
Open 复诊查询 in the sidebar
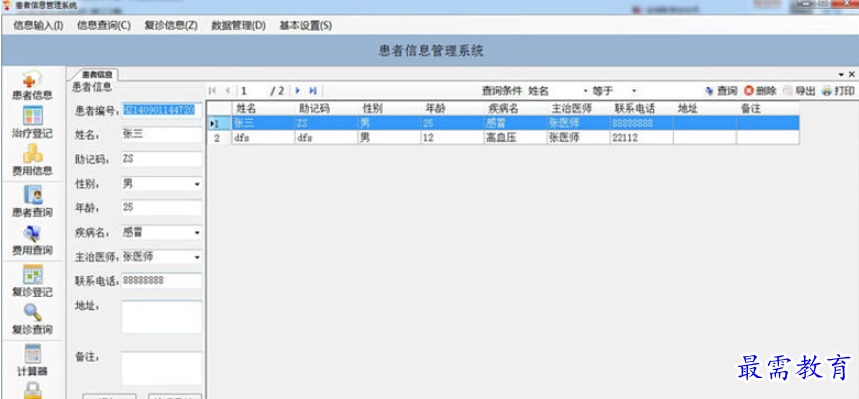(32, 320)
